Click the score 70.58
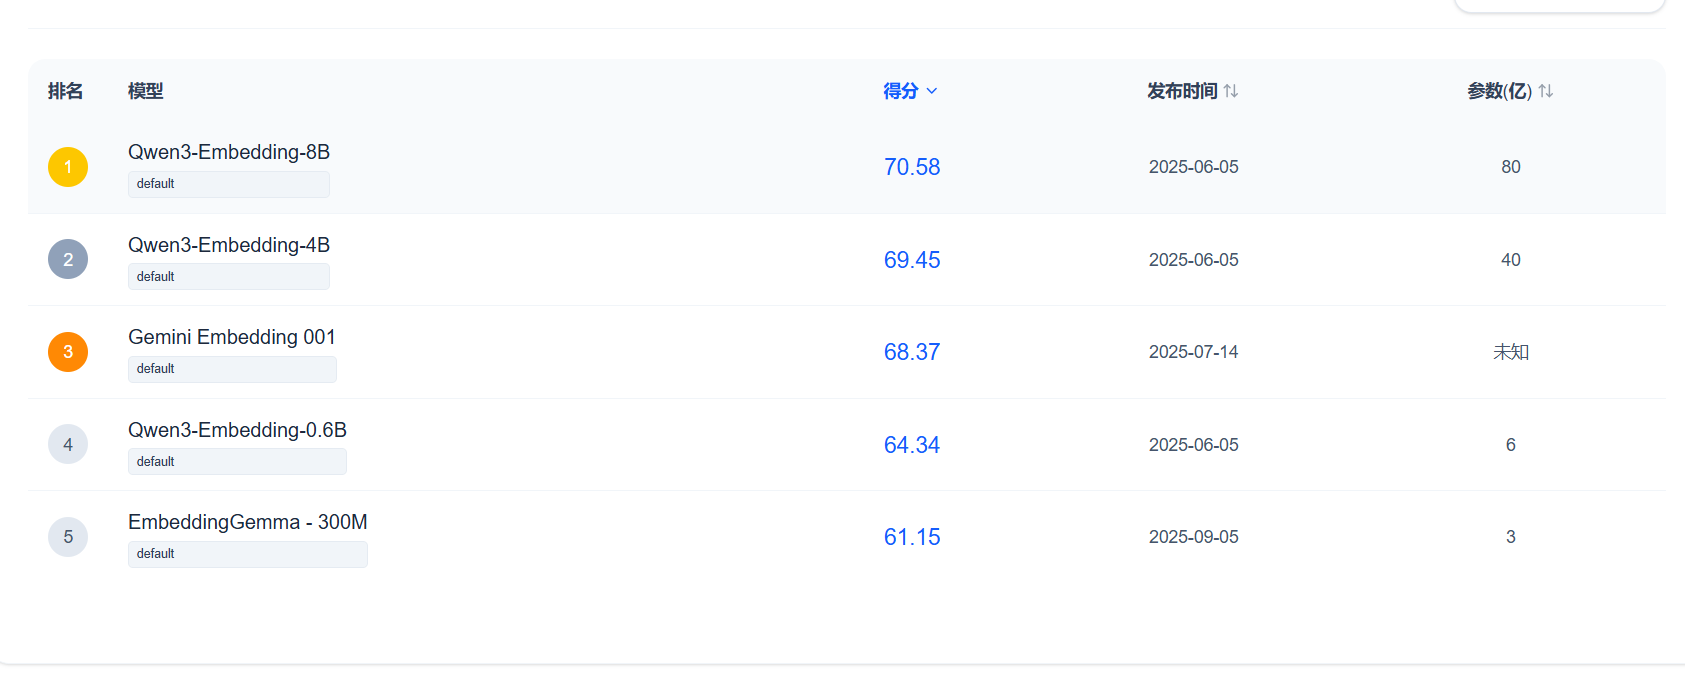1685x682 pixels. (x=912, y=167)
